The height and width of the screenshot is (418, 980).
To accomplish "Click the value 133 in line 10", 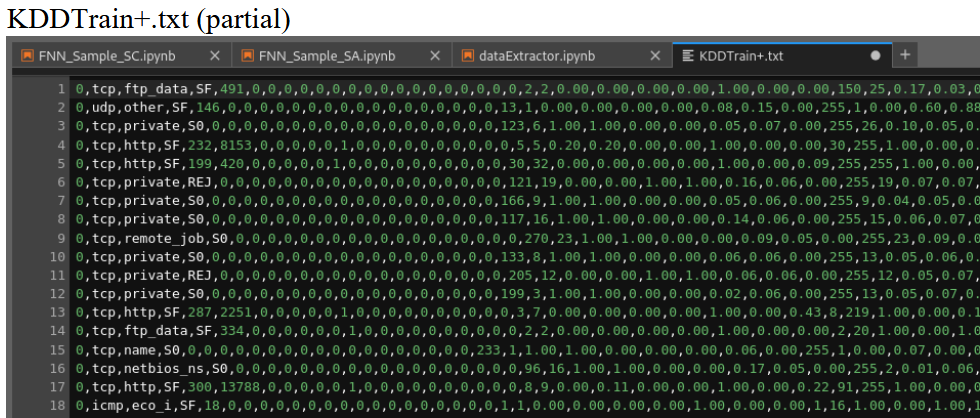I will click(514, 257).
